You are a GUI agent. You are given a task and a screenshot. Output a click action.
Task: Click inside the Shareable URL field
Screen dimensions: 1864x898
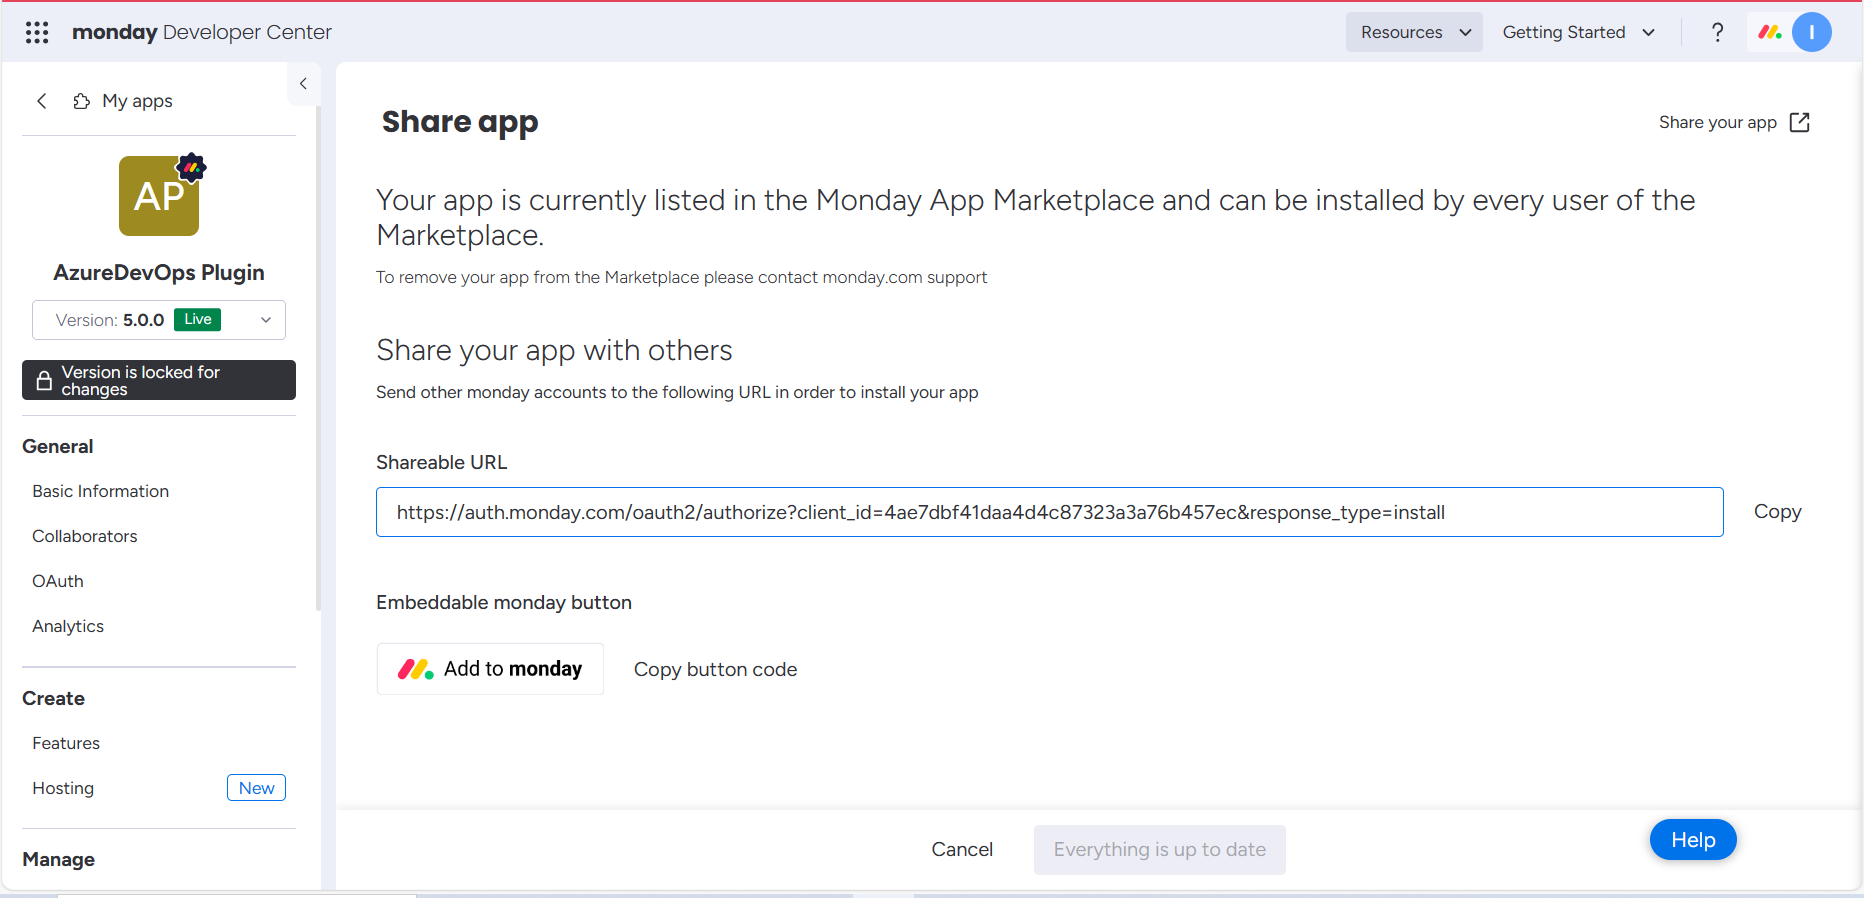pyautogui.click(x=1049, y=512)
